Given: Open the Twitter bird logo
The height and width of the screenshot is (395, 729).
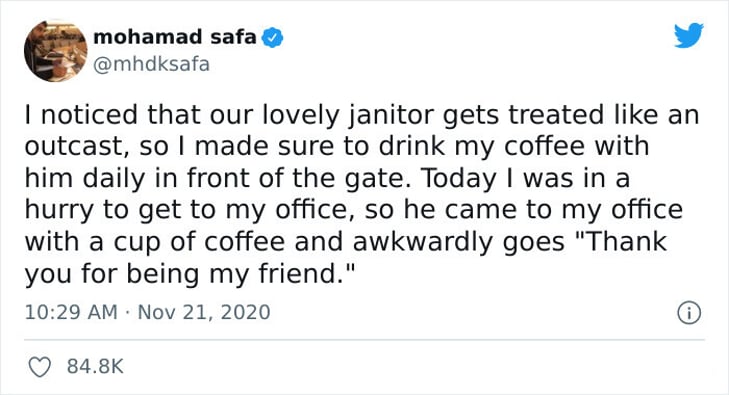Looking at the screenshot, I should [689, 35].
